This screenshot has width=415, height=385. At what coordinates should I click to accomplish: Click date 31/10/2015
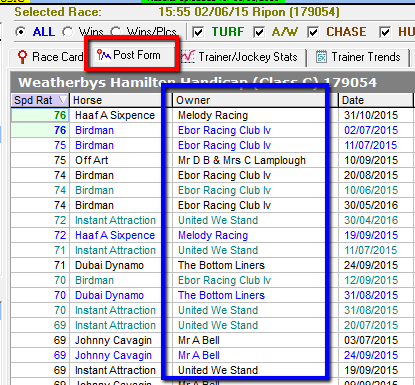pos(371,115)
